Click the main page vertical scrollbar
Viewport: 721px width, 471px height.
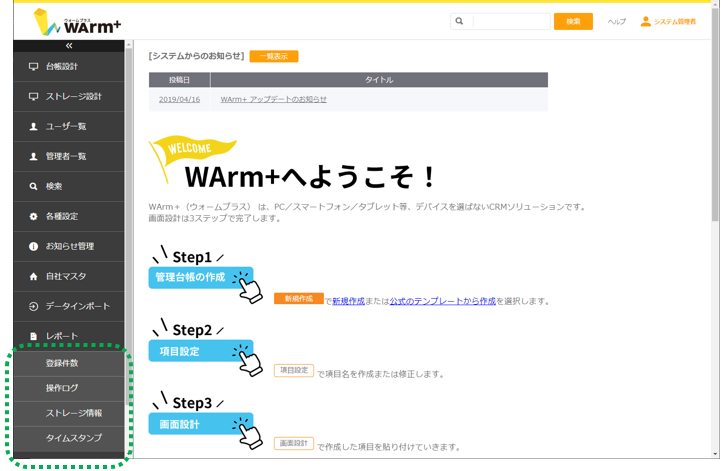(715, 115)
